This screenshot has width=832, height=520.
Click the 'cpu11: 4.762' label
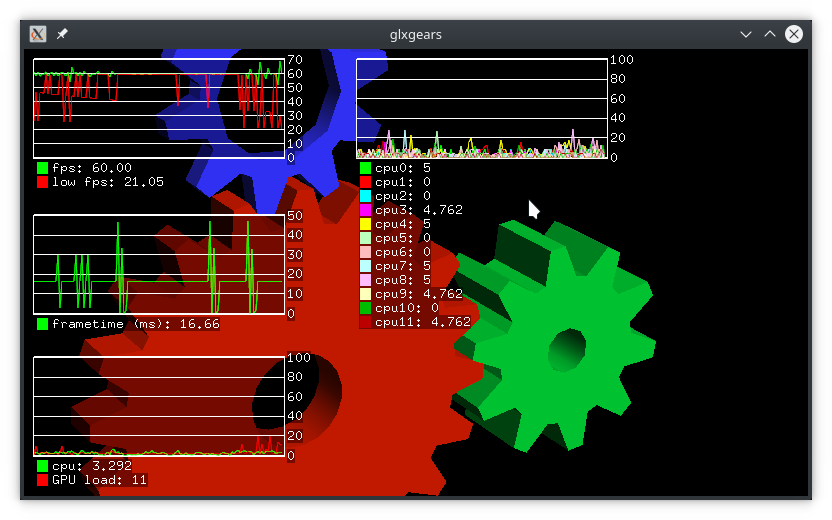coord(423,322)
